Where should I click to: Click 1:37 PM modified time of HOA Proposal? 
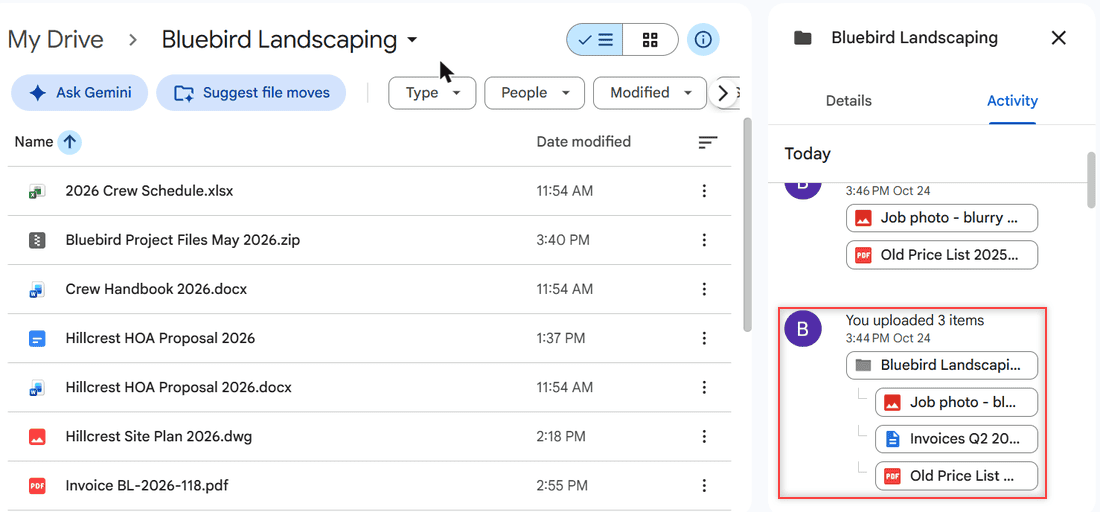[561, 339]
